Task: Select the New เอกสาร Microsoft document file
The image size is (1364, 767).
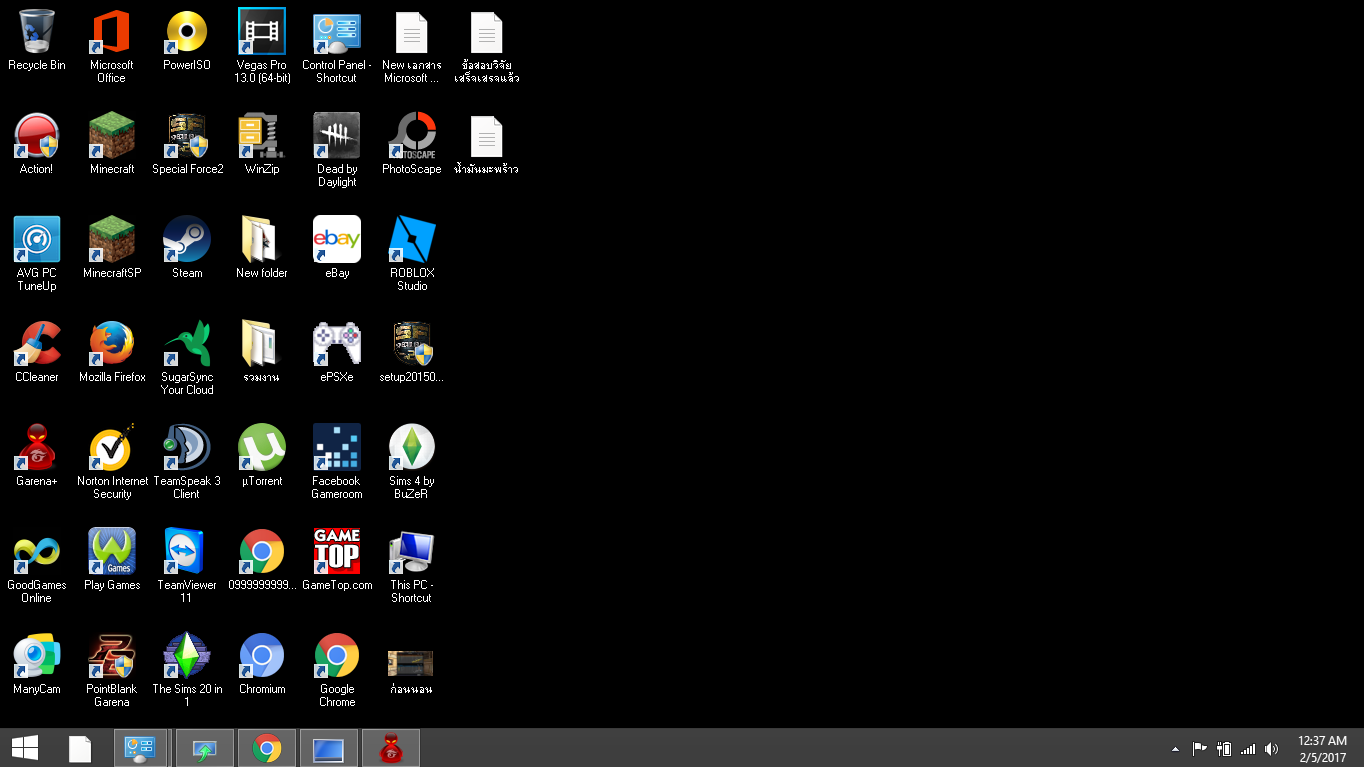Action: click(x=412, y=32)
